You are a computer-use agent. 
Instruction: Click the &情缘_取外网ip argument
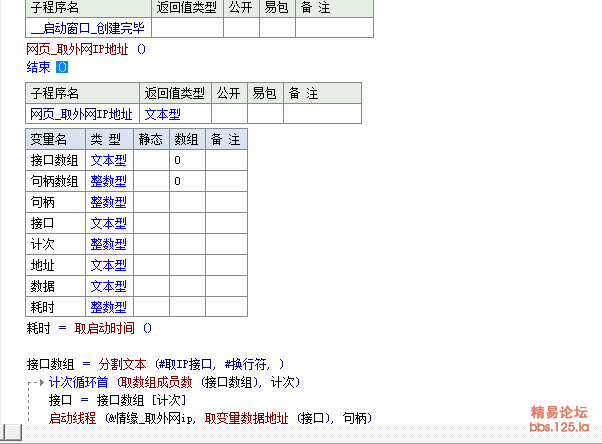coord(150,418)
